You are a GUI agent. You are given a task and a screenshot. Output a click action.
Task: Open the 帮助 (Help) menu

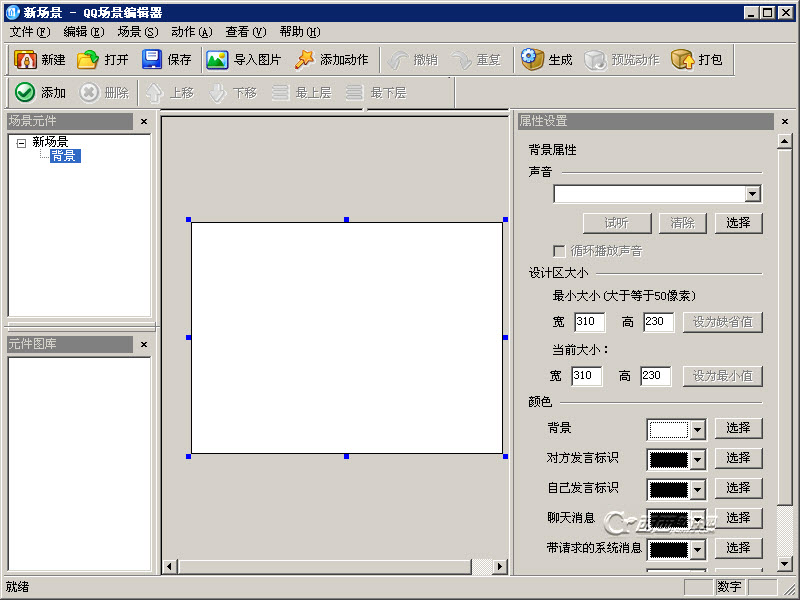299,32
